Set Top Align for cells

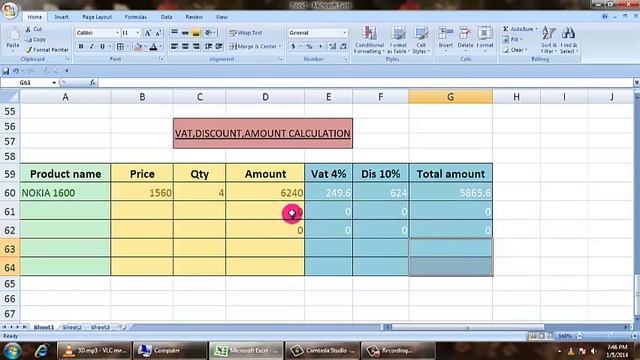(x=174, y=33)
